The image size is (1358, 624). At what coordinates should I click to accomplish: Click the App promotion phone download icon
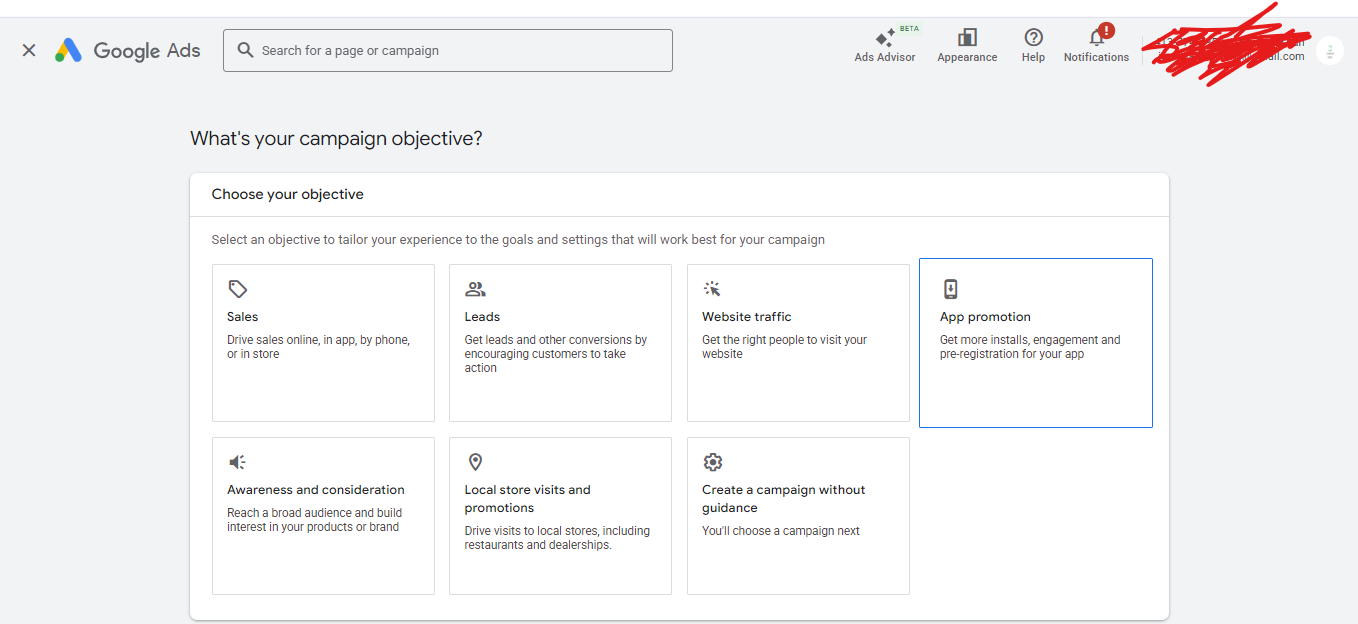(x=950, y=289)
